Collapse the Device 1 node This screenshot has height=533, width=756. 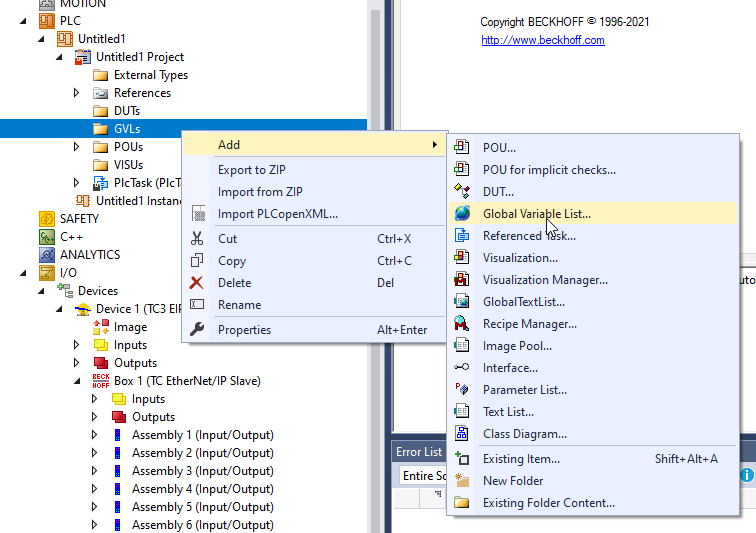point(59,309)
